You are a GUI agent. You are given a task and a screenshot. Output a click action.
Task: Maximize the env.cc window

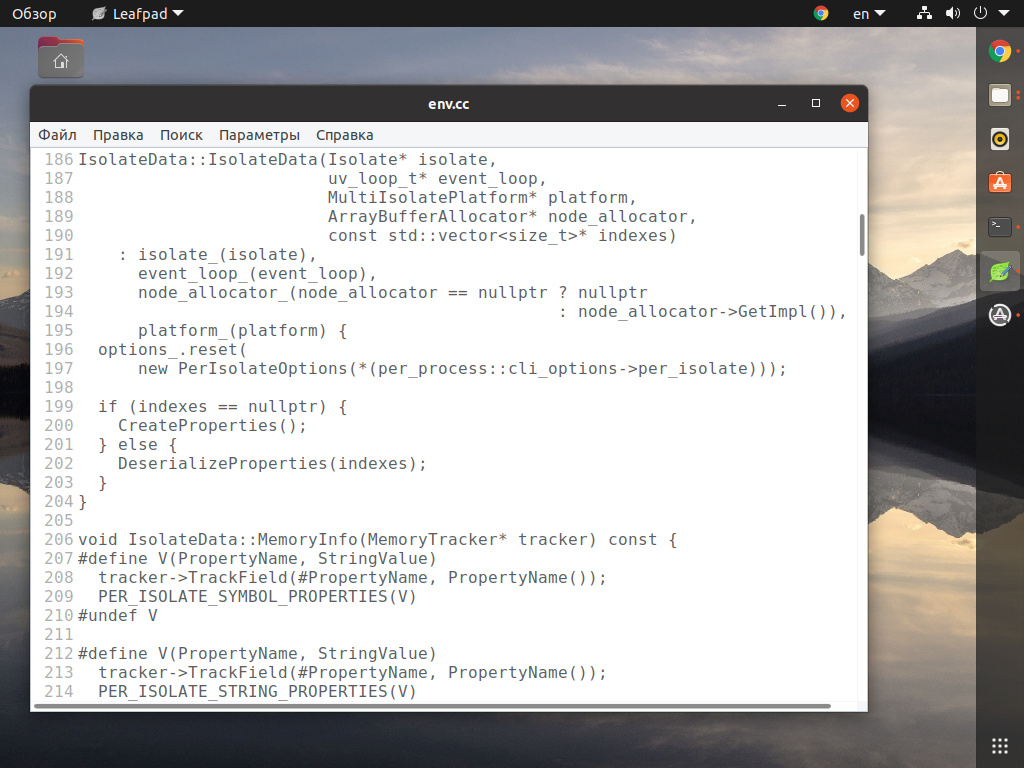pyautogui.click(x=816, y=103)
